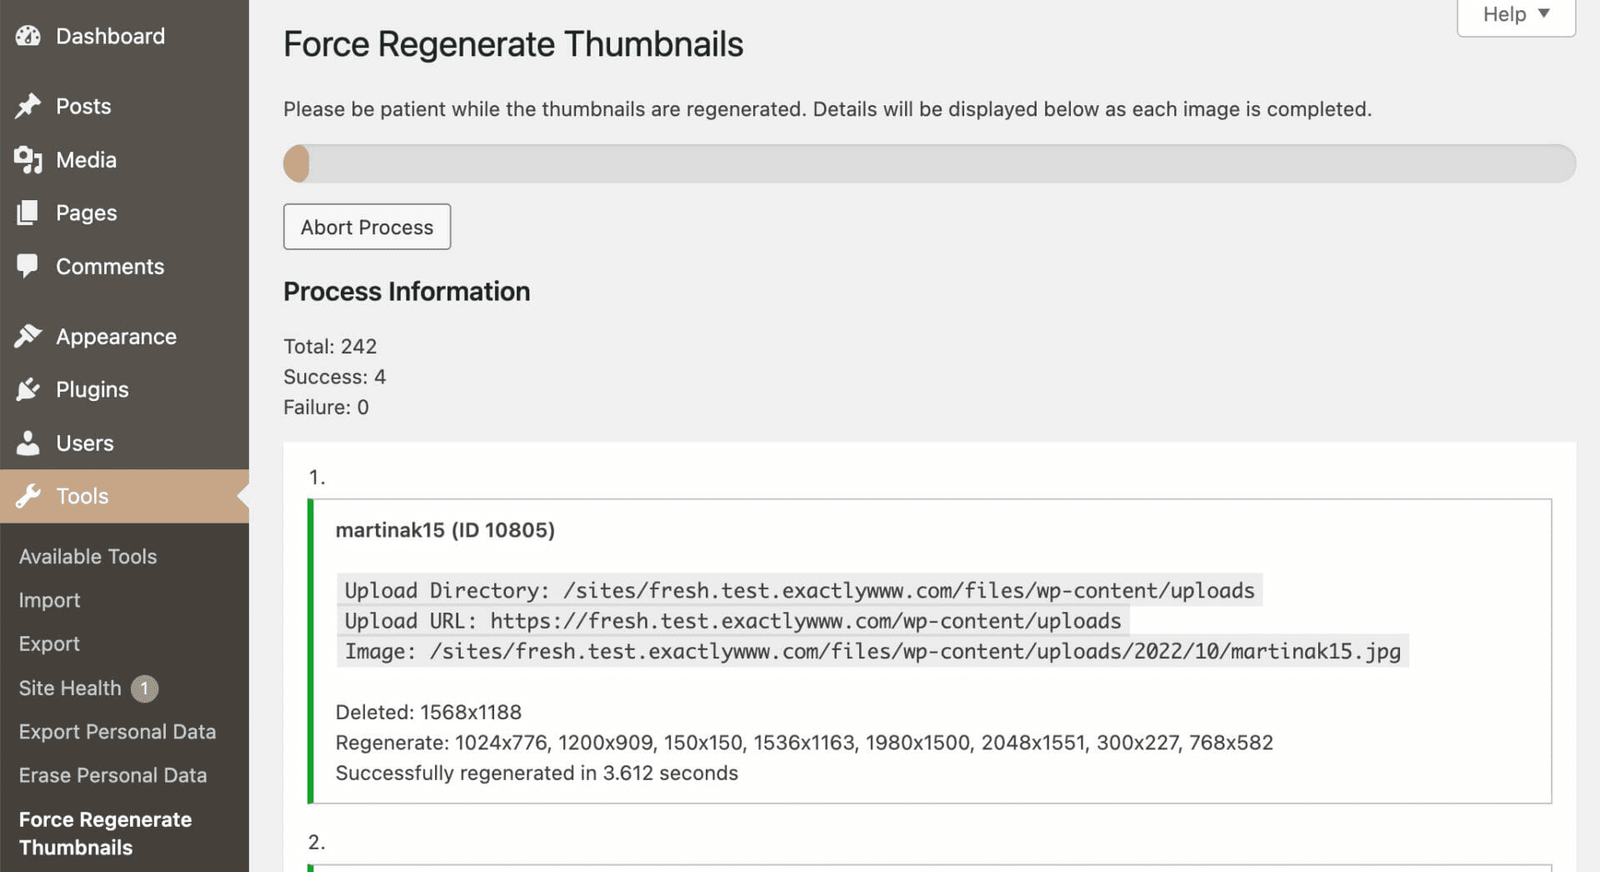The width and height of the screenshot is (1600, 872).
Task: Click the Site Health notification badge
Action: 144,688
